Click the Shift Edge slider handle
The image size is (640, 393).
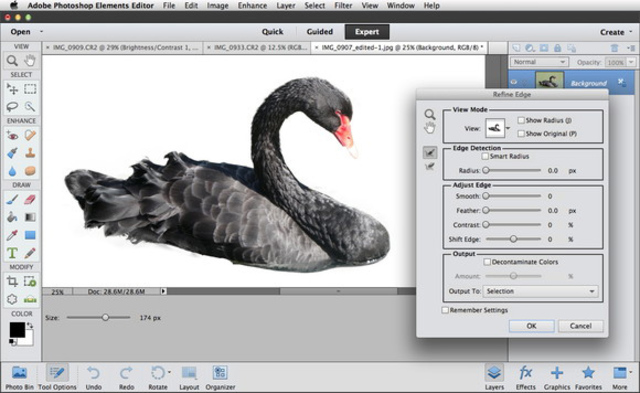(x=513, y=239)
